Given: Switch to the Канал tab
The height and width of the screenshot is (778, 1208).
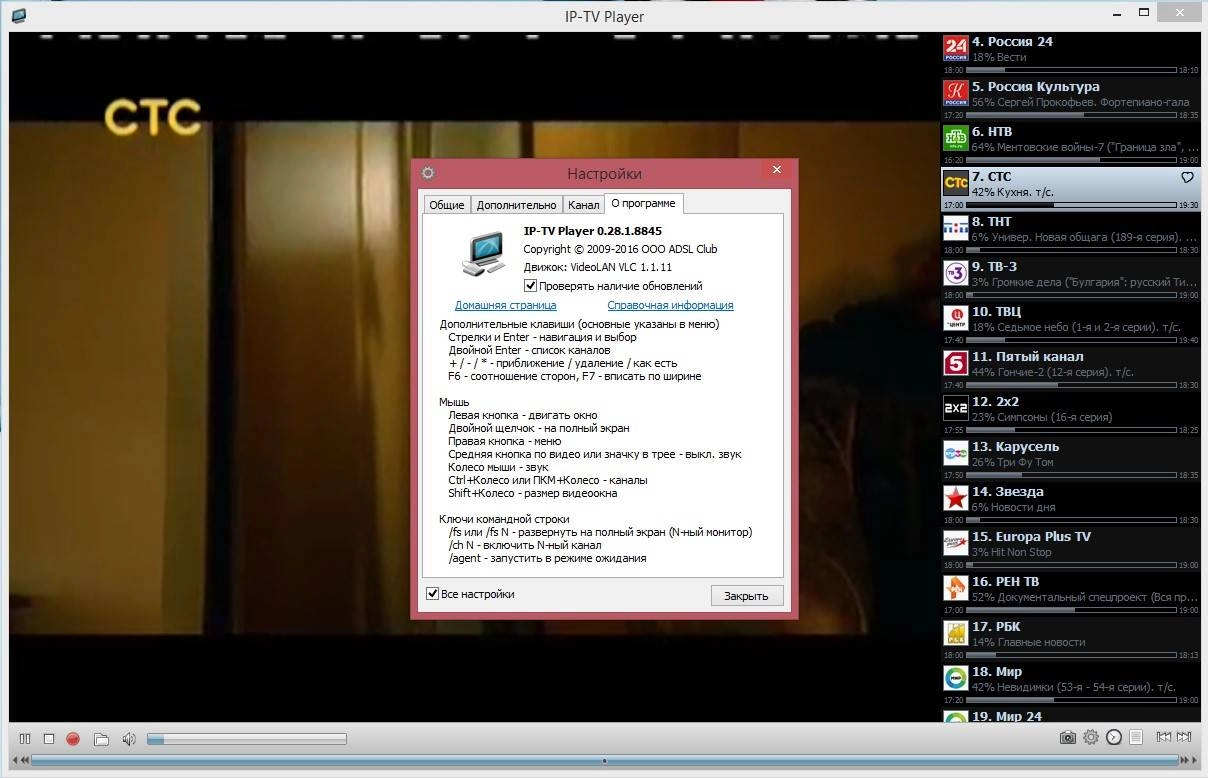Looking at the screenshot, I should pos(583,204).
